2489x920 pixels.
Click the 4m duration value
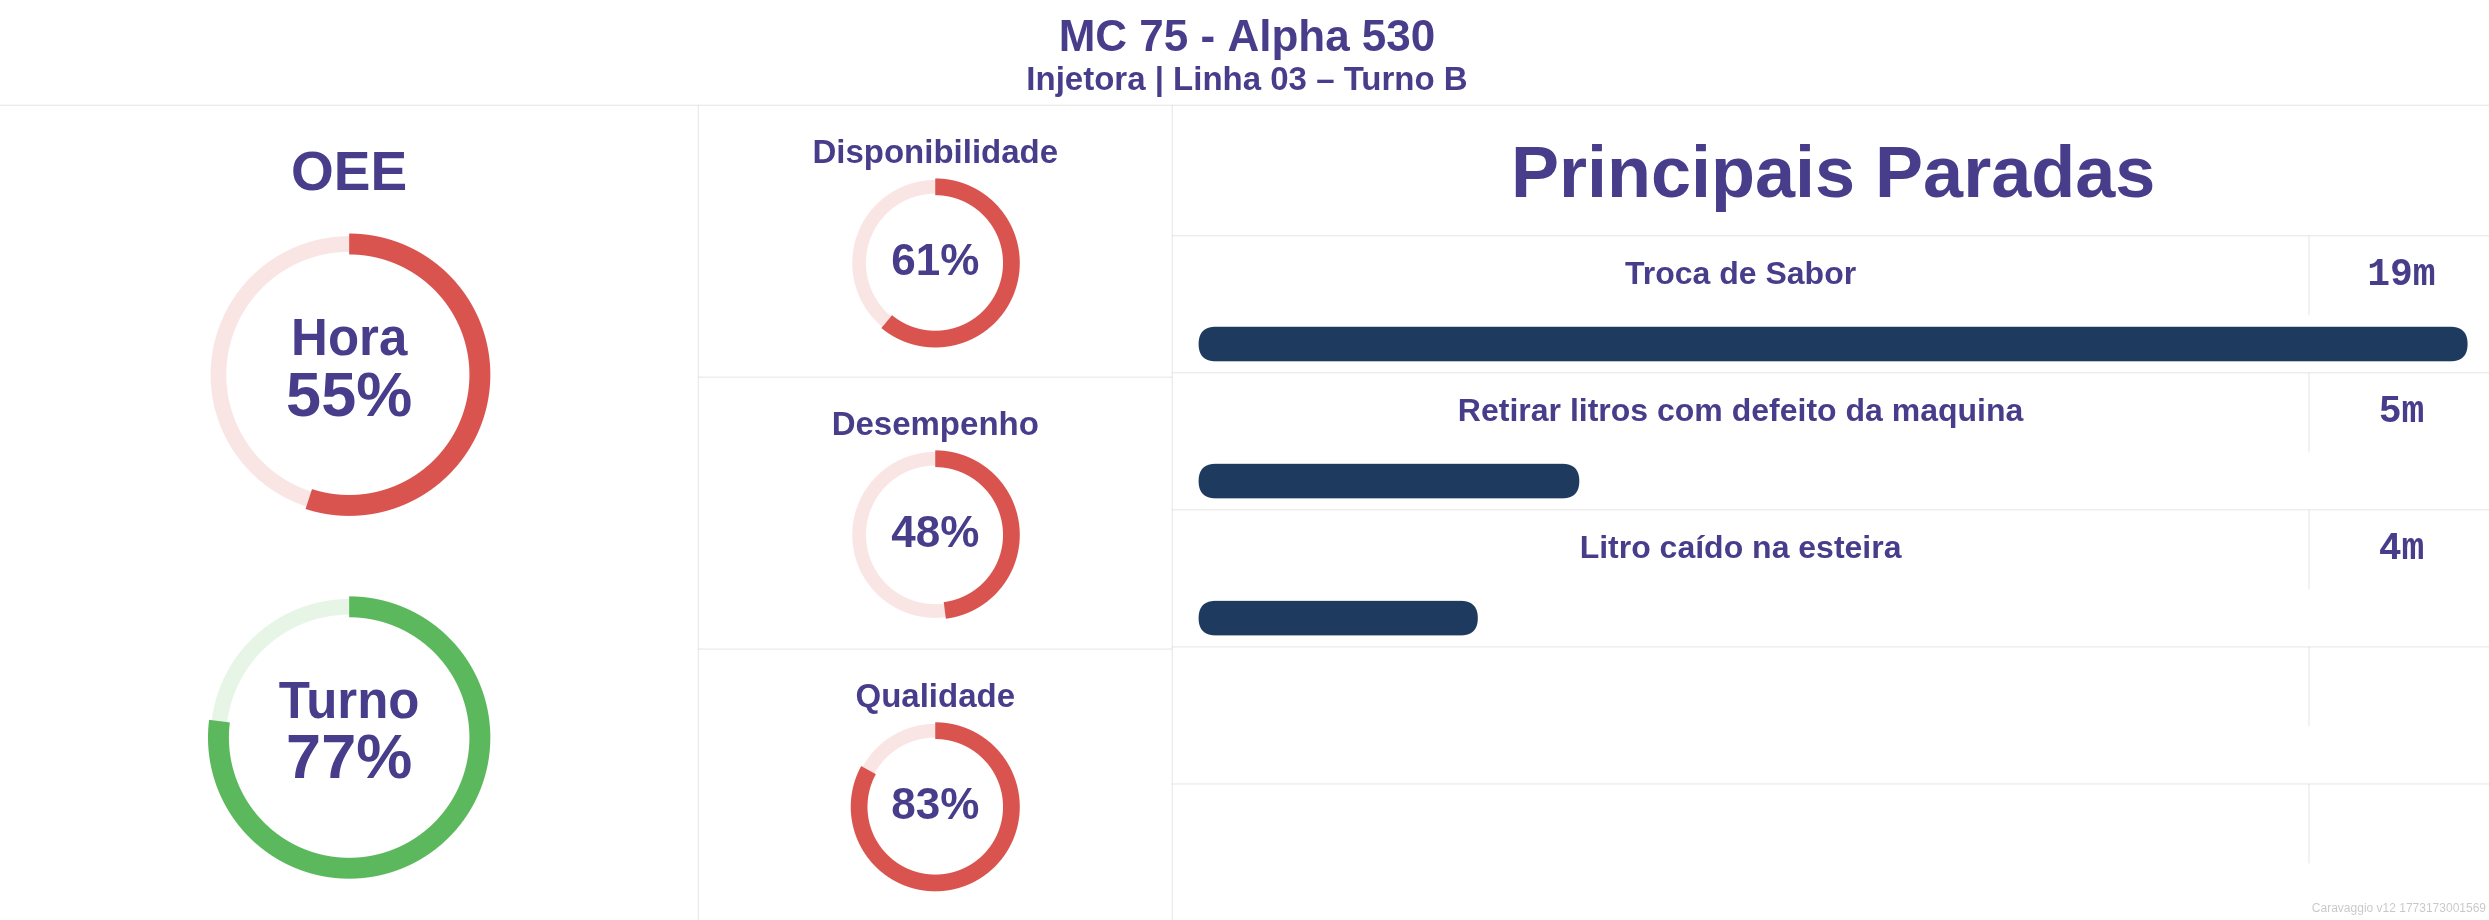2400,547
